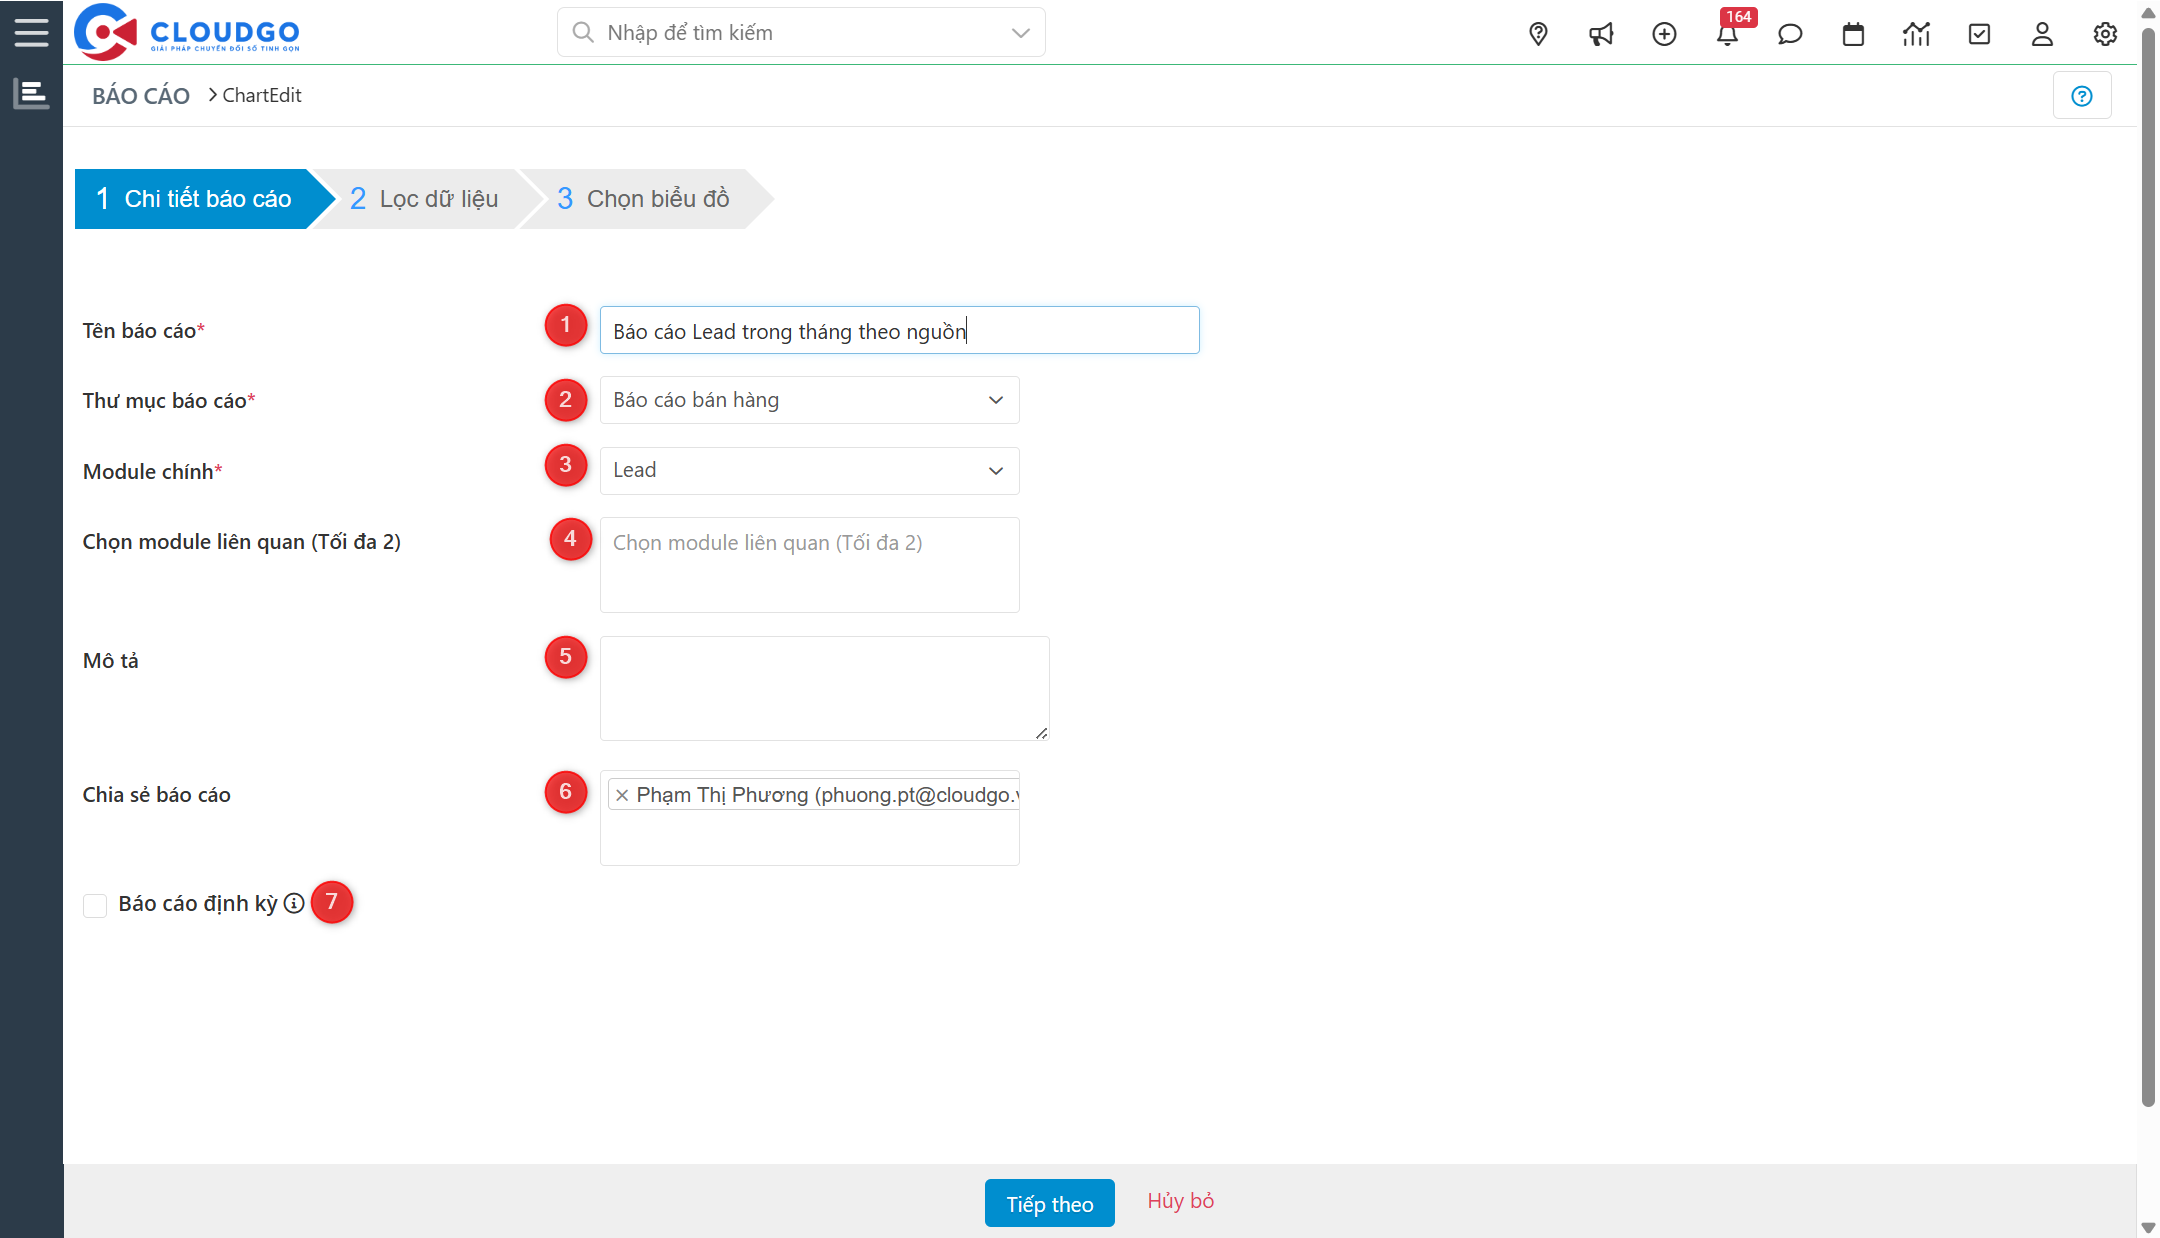The height and width of the screenshot is (1238, 2160).
Task: Open the user profile icon
Action: click(2041, 33)
